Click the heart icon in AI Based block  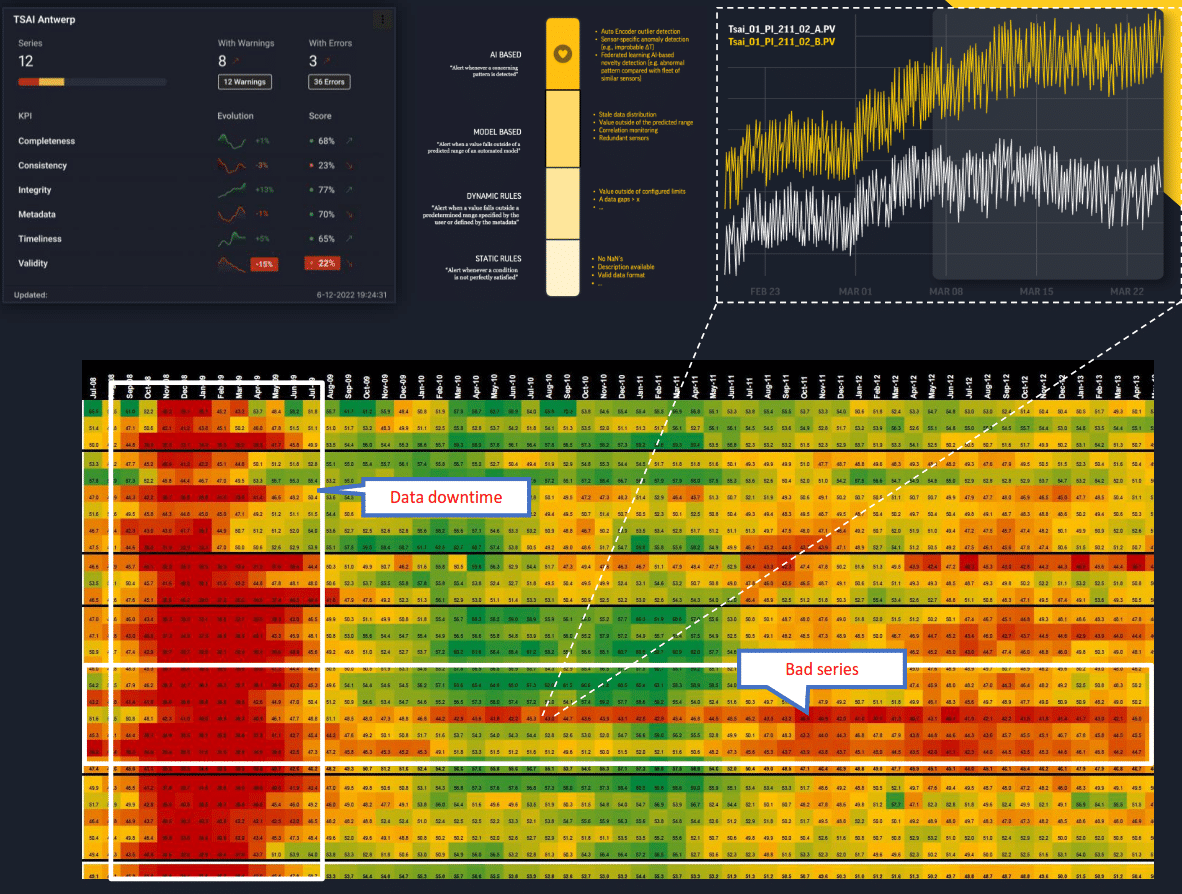tap(562, 53)
